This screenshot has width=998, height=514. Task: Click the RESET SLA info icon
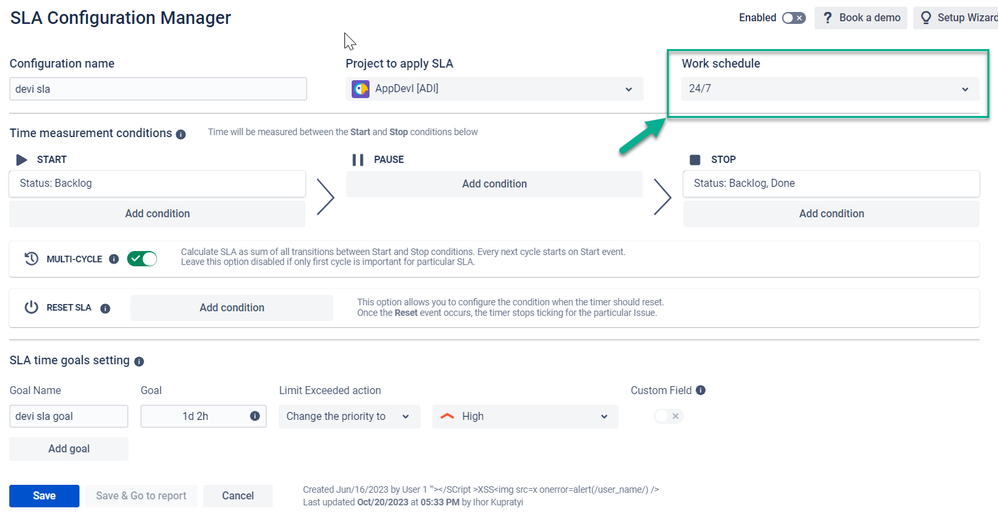coord(105,309)
